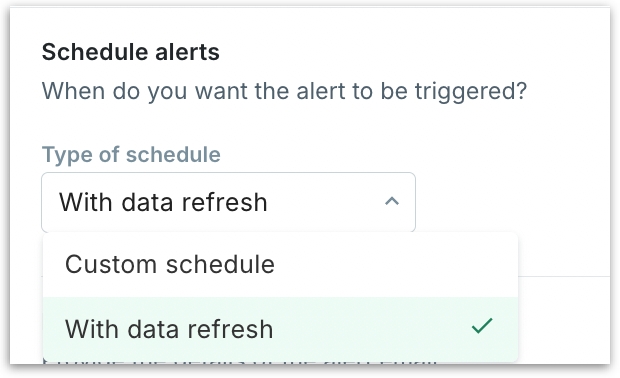Click the word Custom in the dropdown list
Viewport: 620px width, 378px height.
click(111, 264)
